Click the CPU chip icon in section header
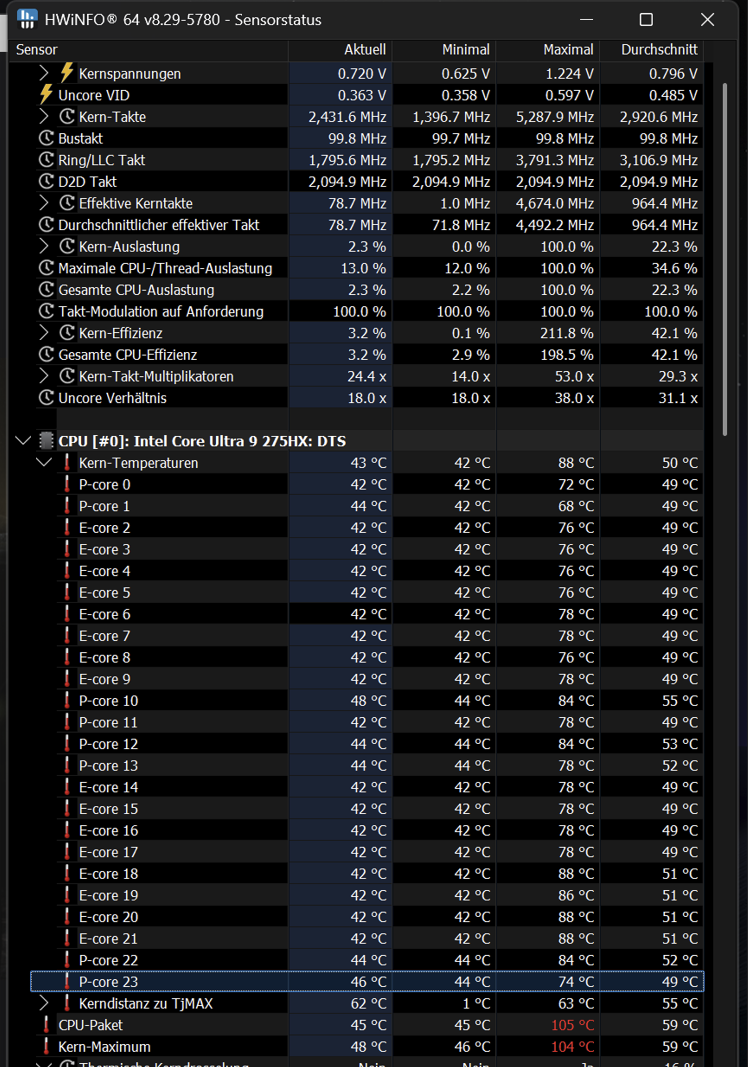Image resolution: width=748 pixels, height=1067 pixels. coord(46,441)
